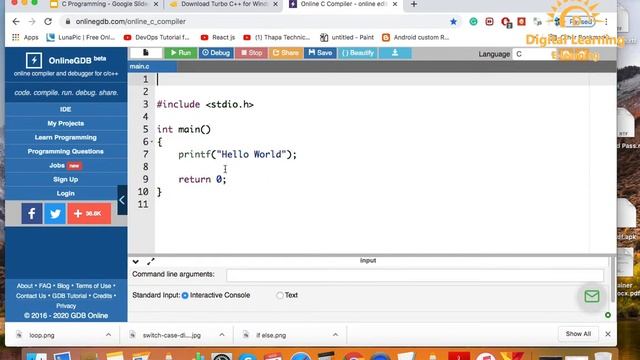Open the if else.png downloaded file
The width and height of the screenshot is (640, 360).
(x=271, y=335)
